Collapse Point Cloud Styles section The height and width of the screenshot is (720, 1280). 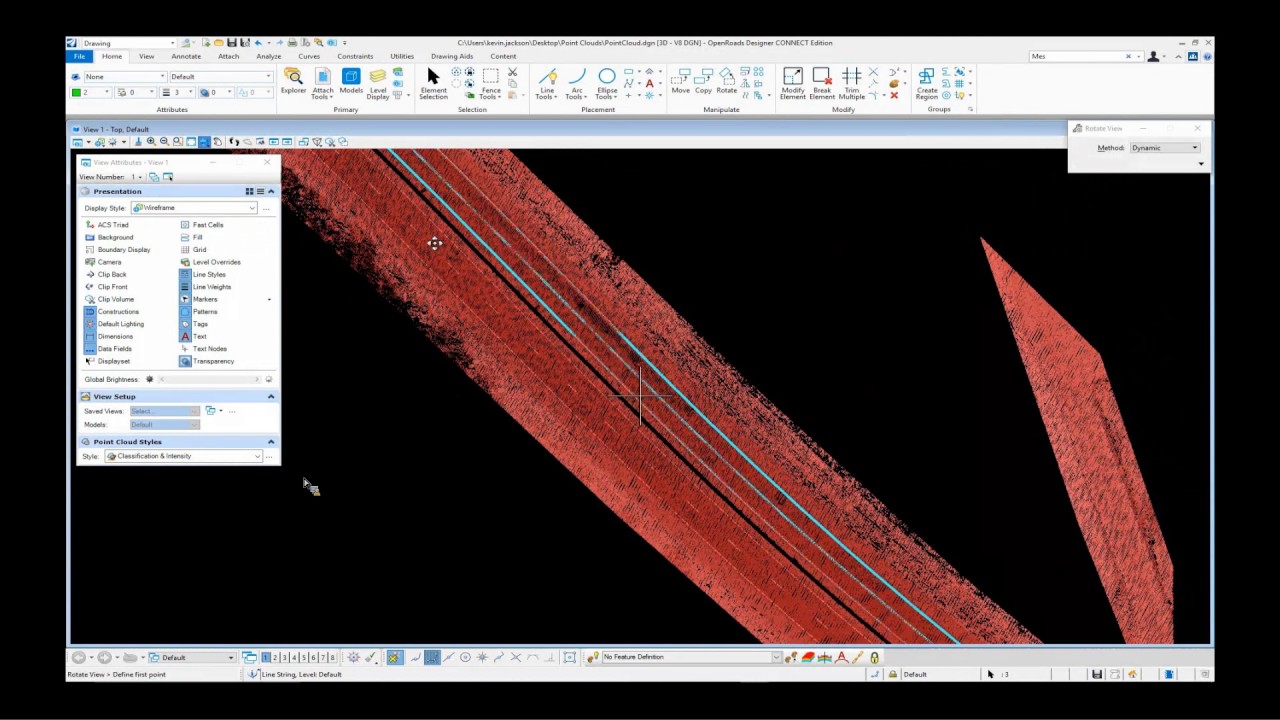271,441
